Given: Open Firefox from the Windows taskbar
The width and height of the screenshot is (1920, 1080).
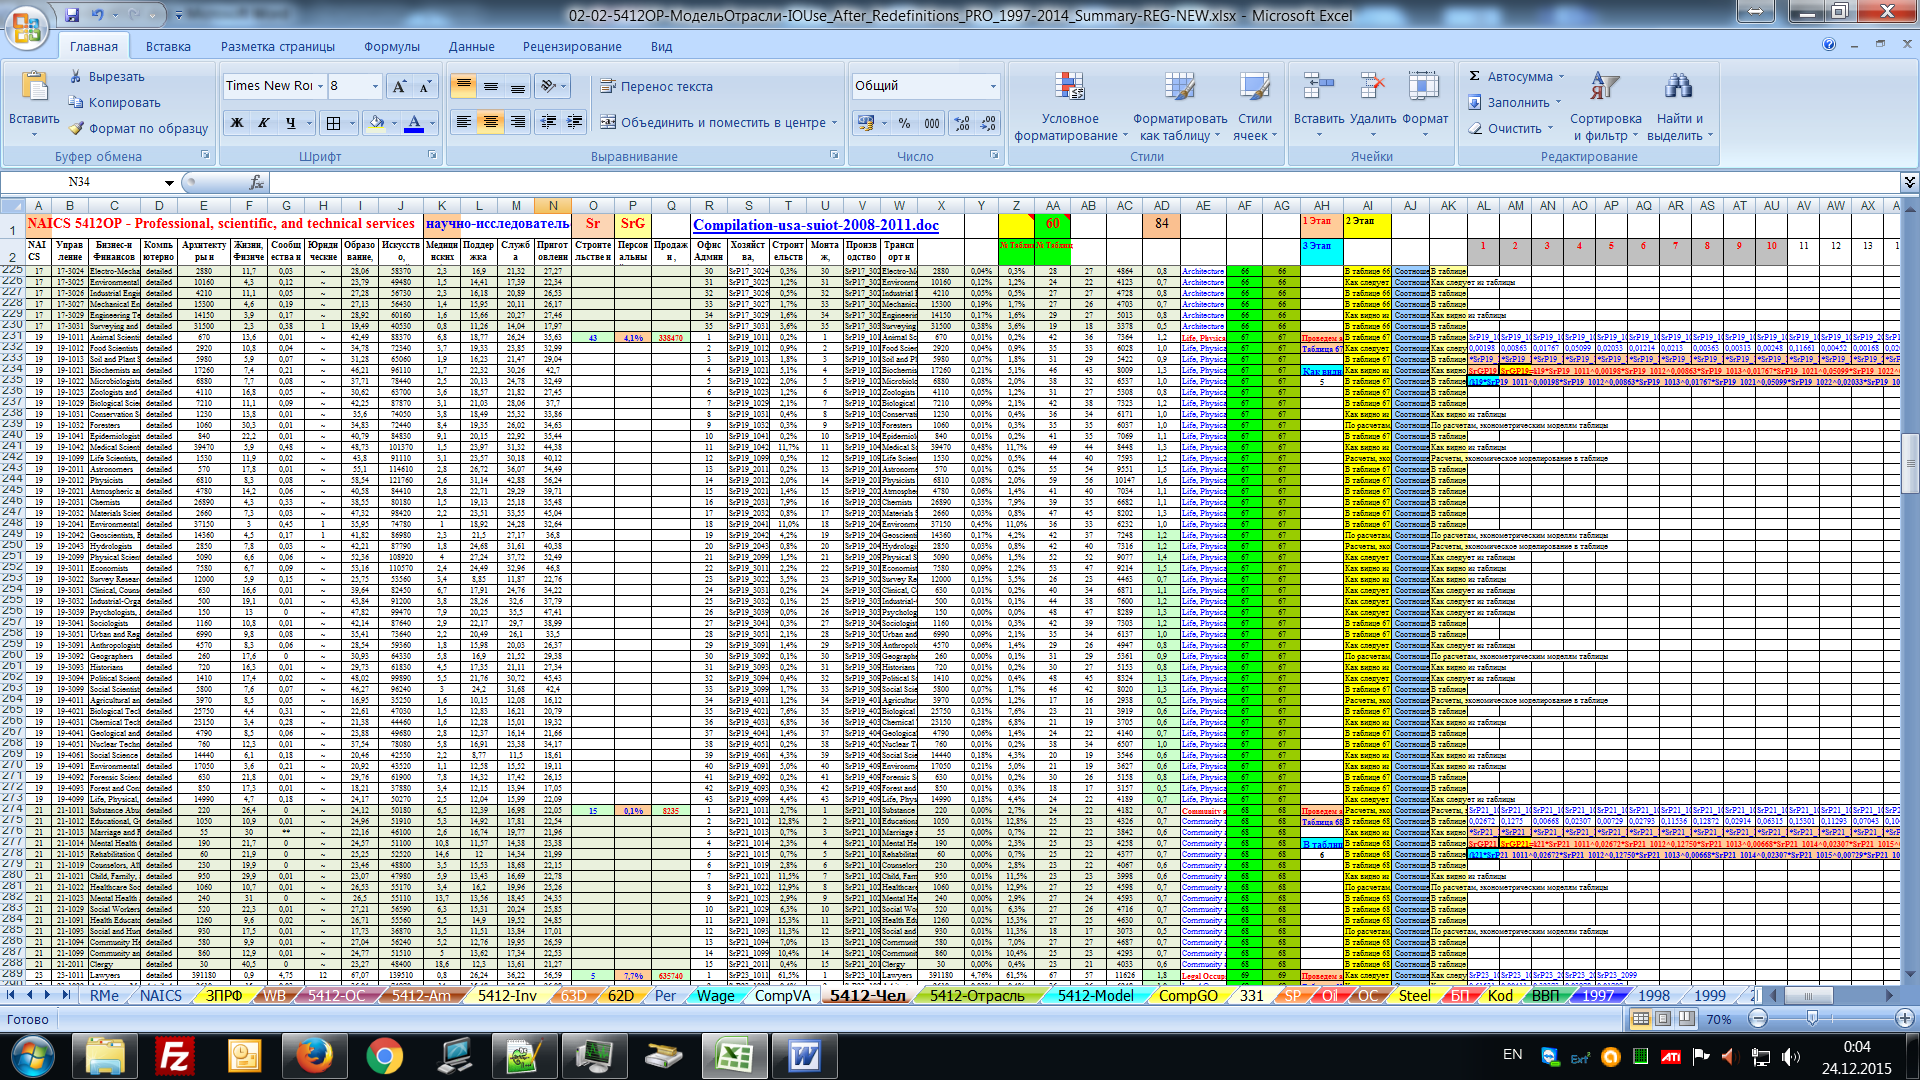Looking at the screenshot, I should (x=314, y=1055).
